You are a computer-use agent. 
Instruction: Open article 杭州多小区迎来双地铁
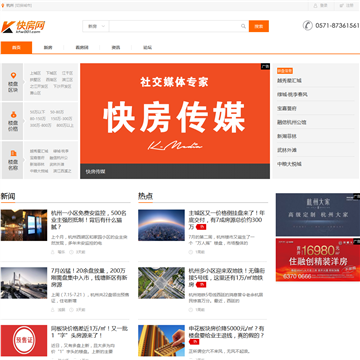click(227, 277)
